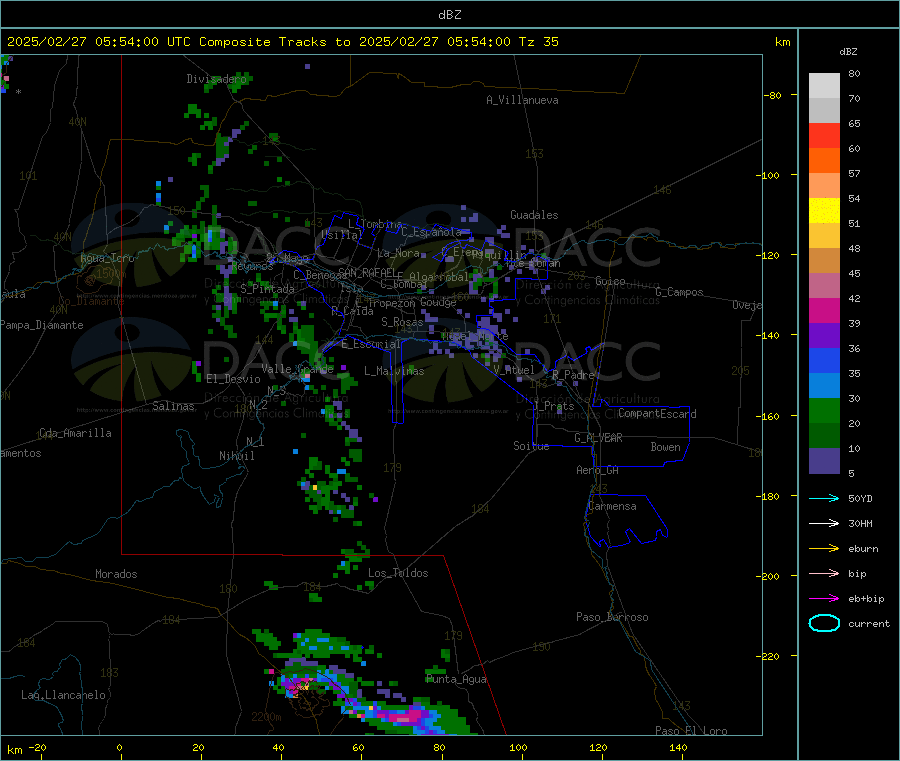Click the Guadales place label
900x761 pixels.
534,215
